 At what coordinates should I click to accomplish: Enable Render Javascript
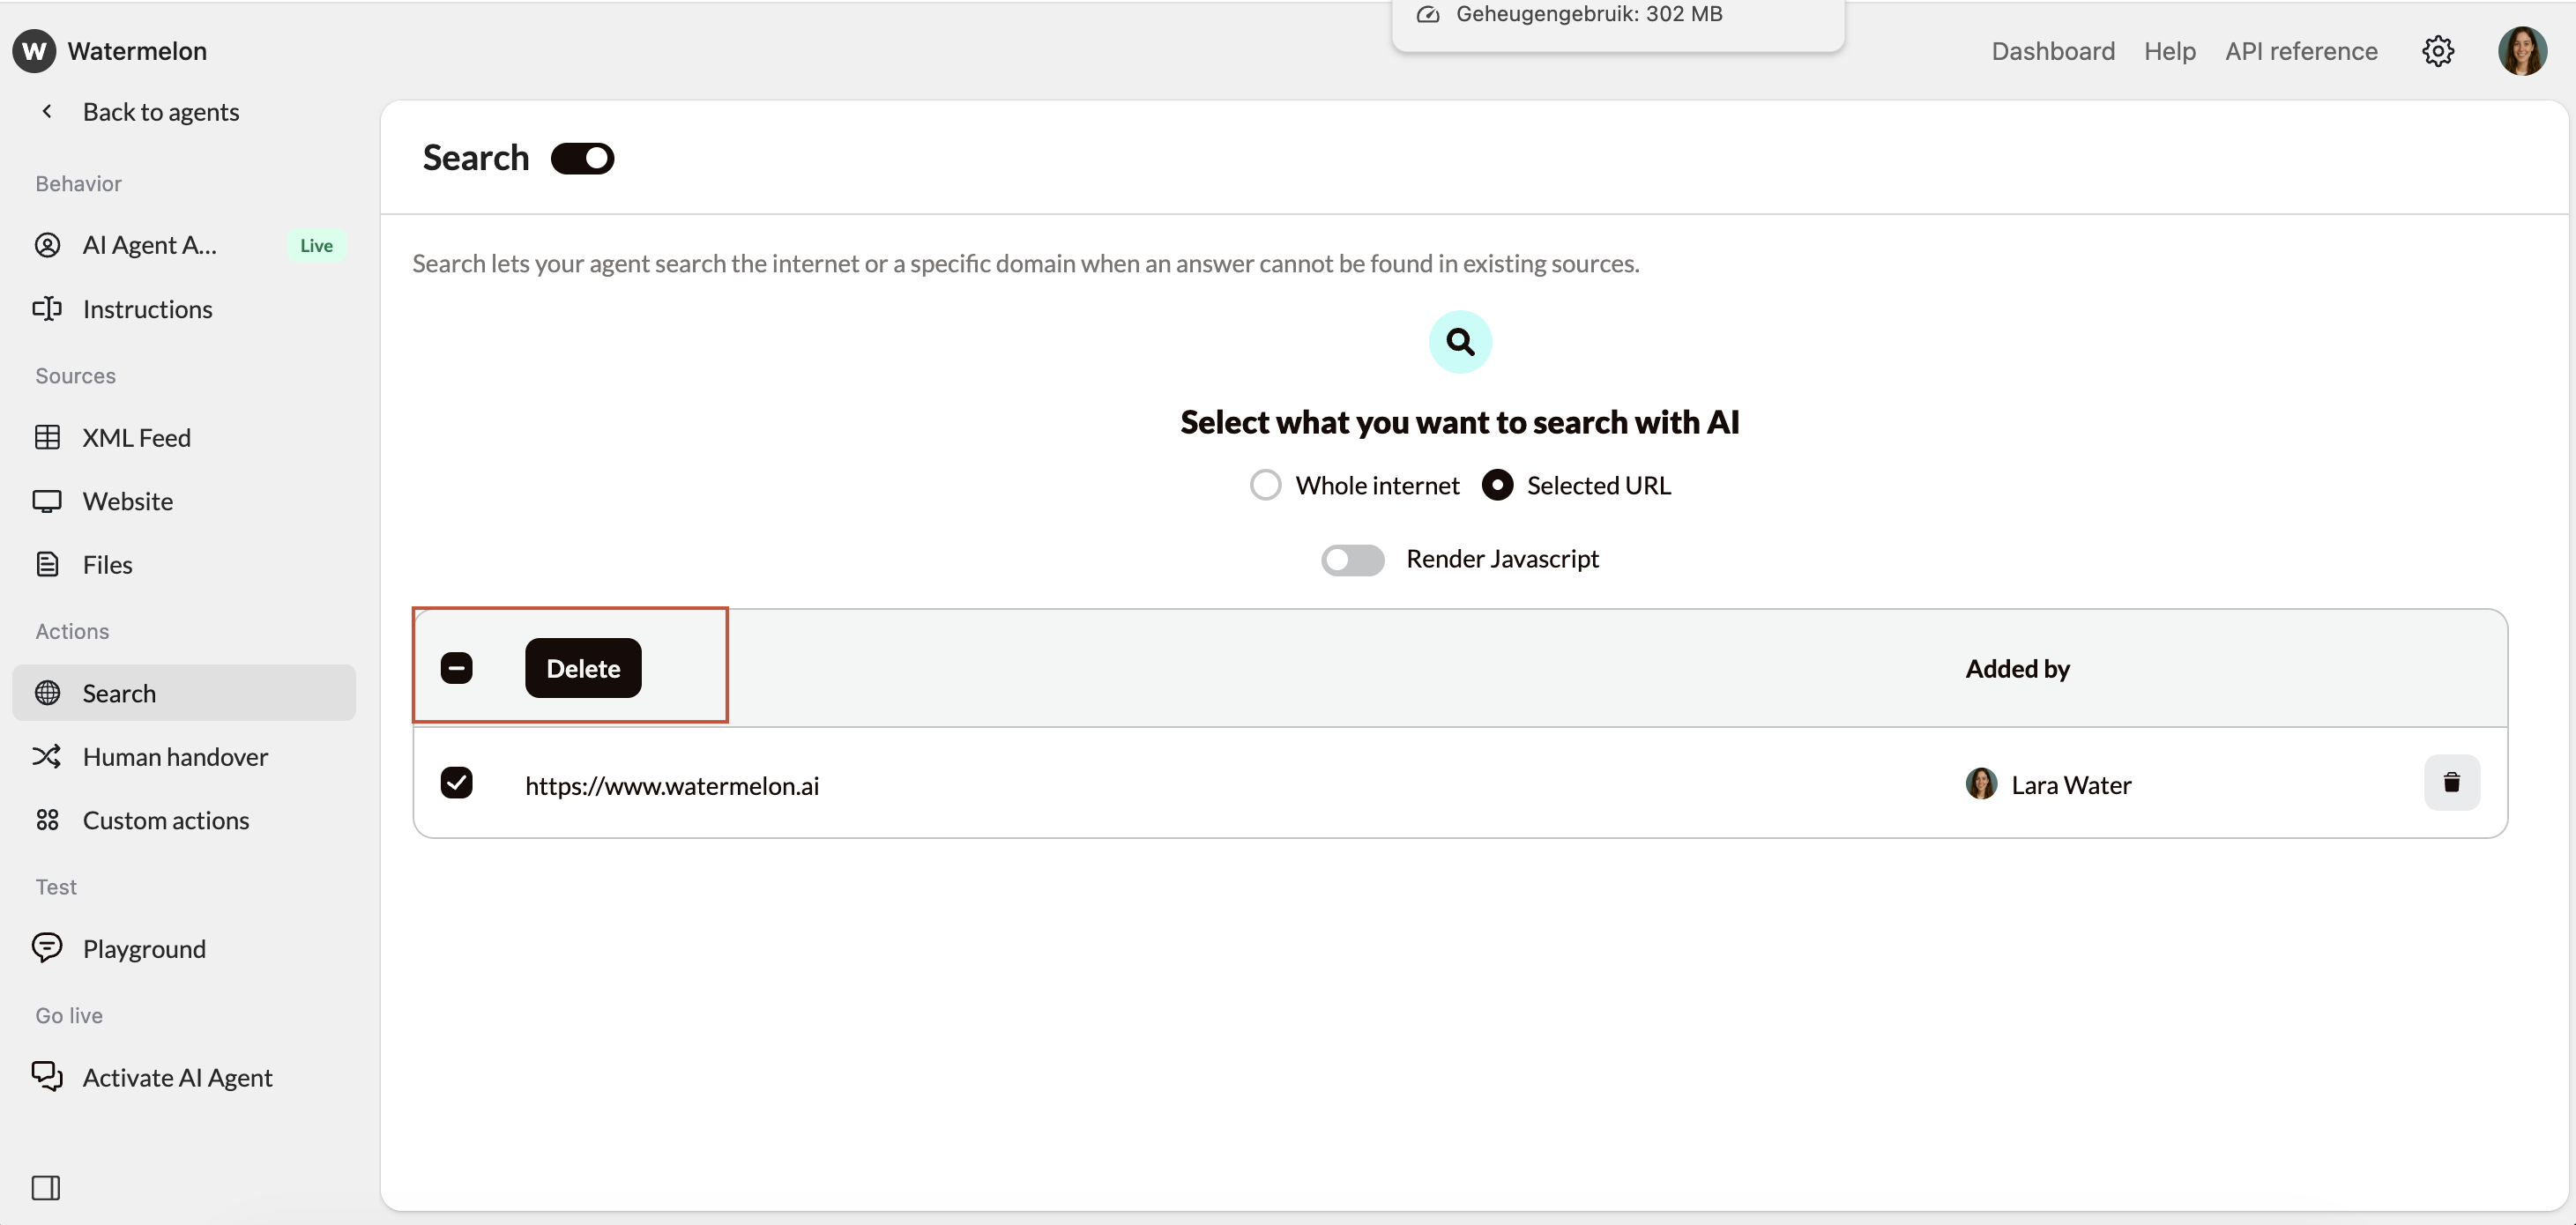(1352, 559)
